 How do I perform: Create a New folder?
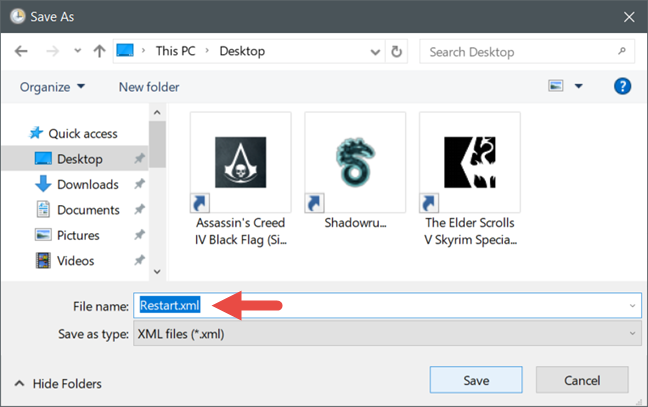click(x=149, y=87)
